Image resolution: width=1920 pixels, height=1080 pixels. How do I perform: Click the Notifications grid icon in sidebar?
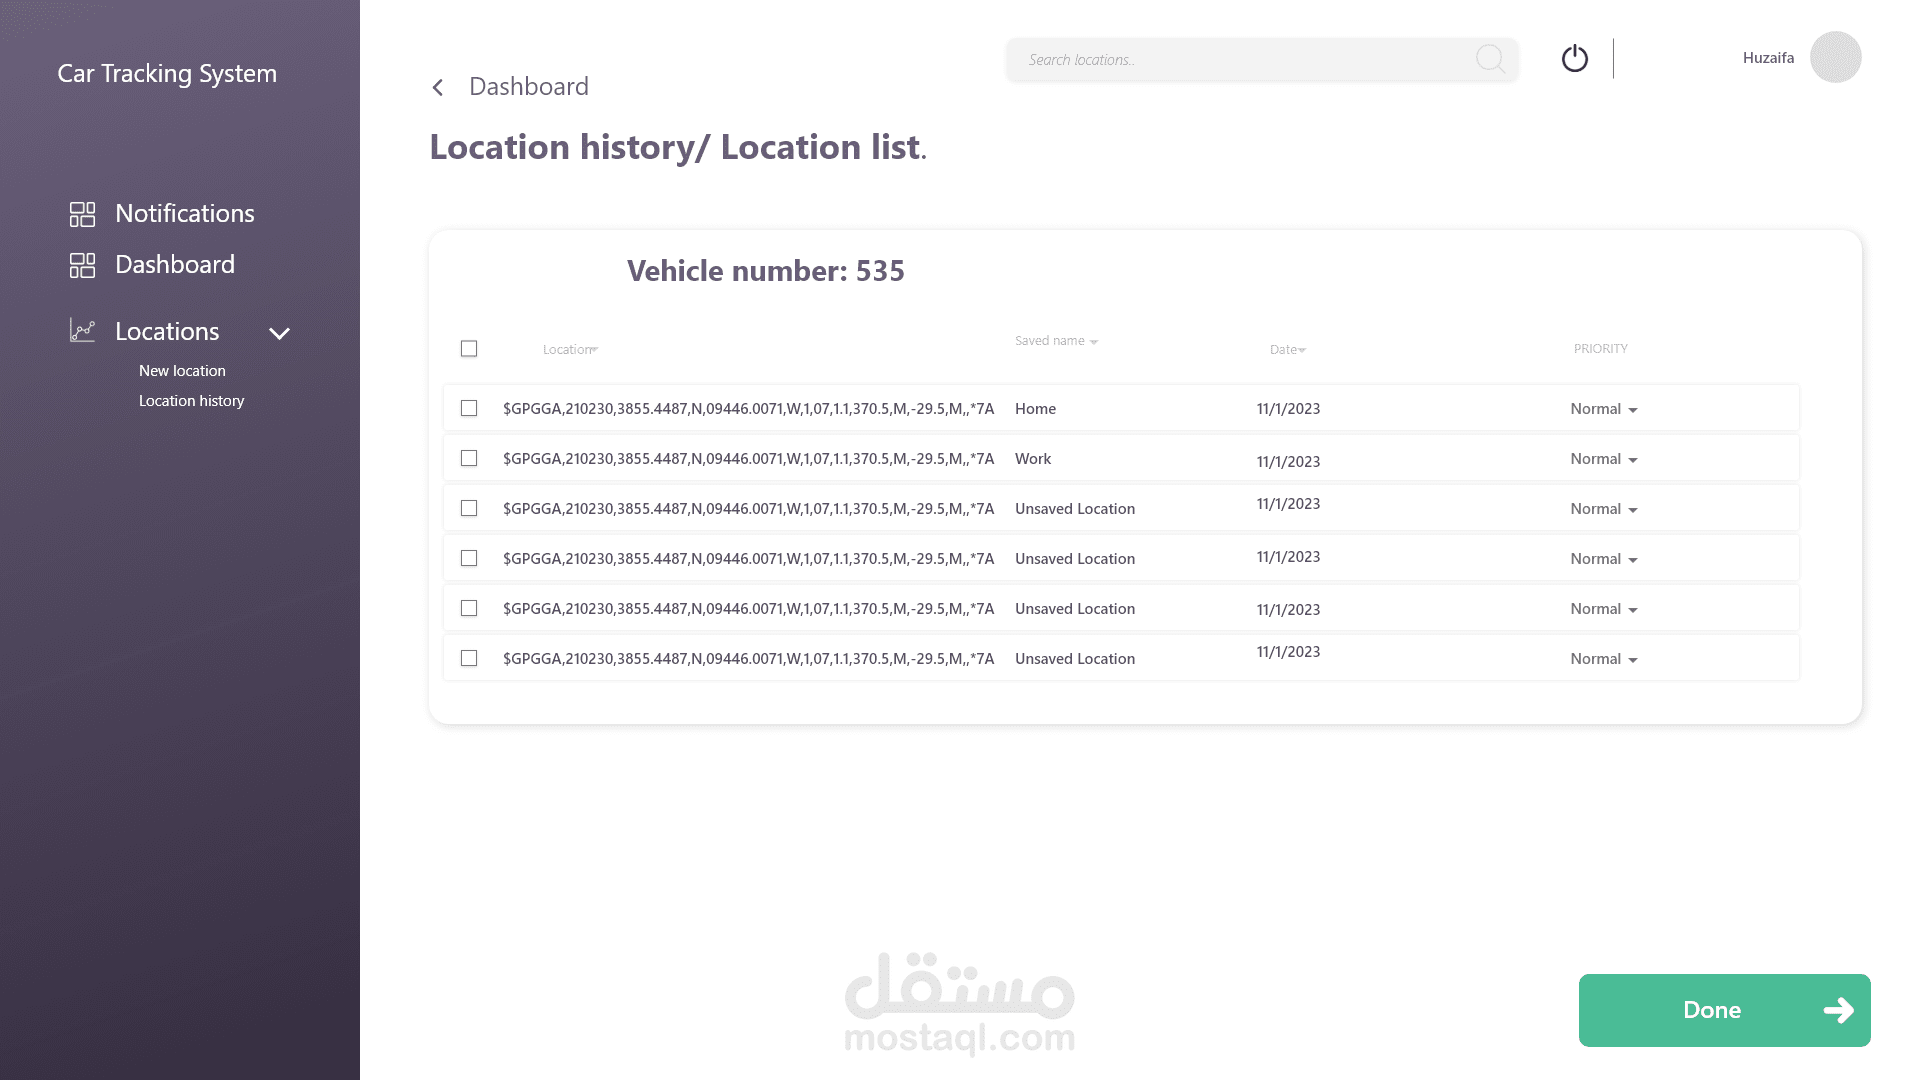[x=82, y=214]
